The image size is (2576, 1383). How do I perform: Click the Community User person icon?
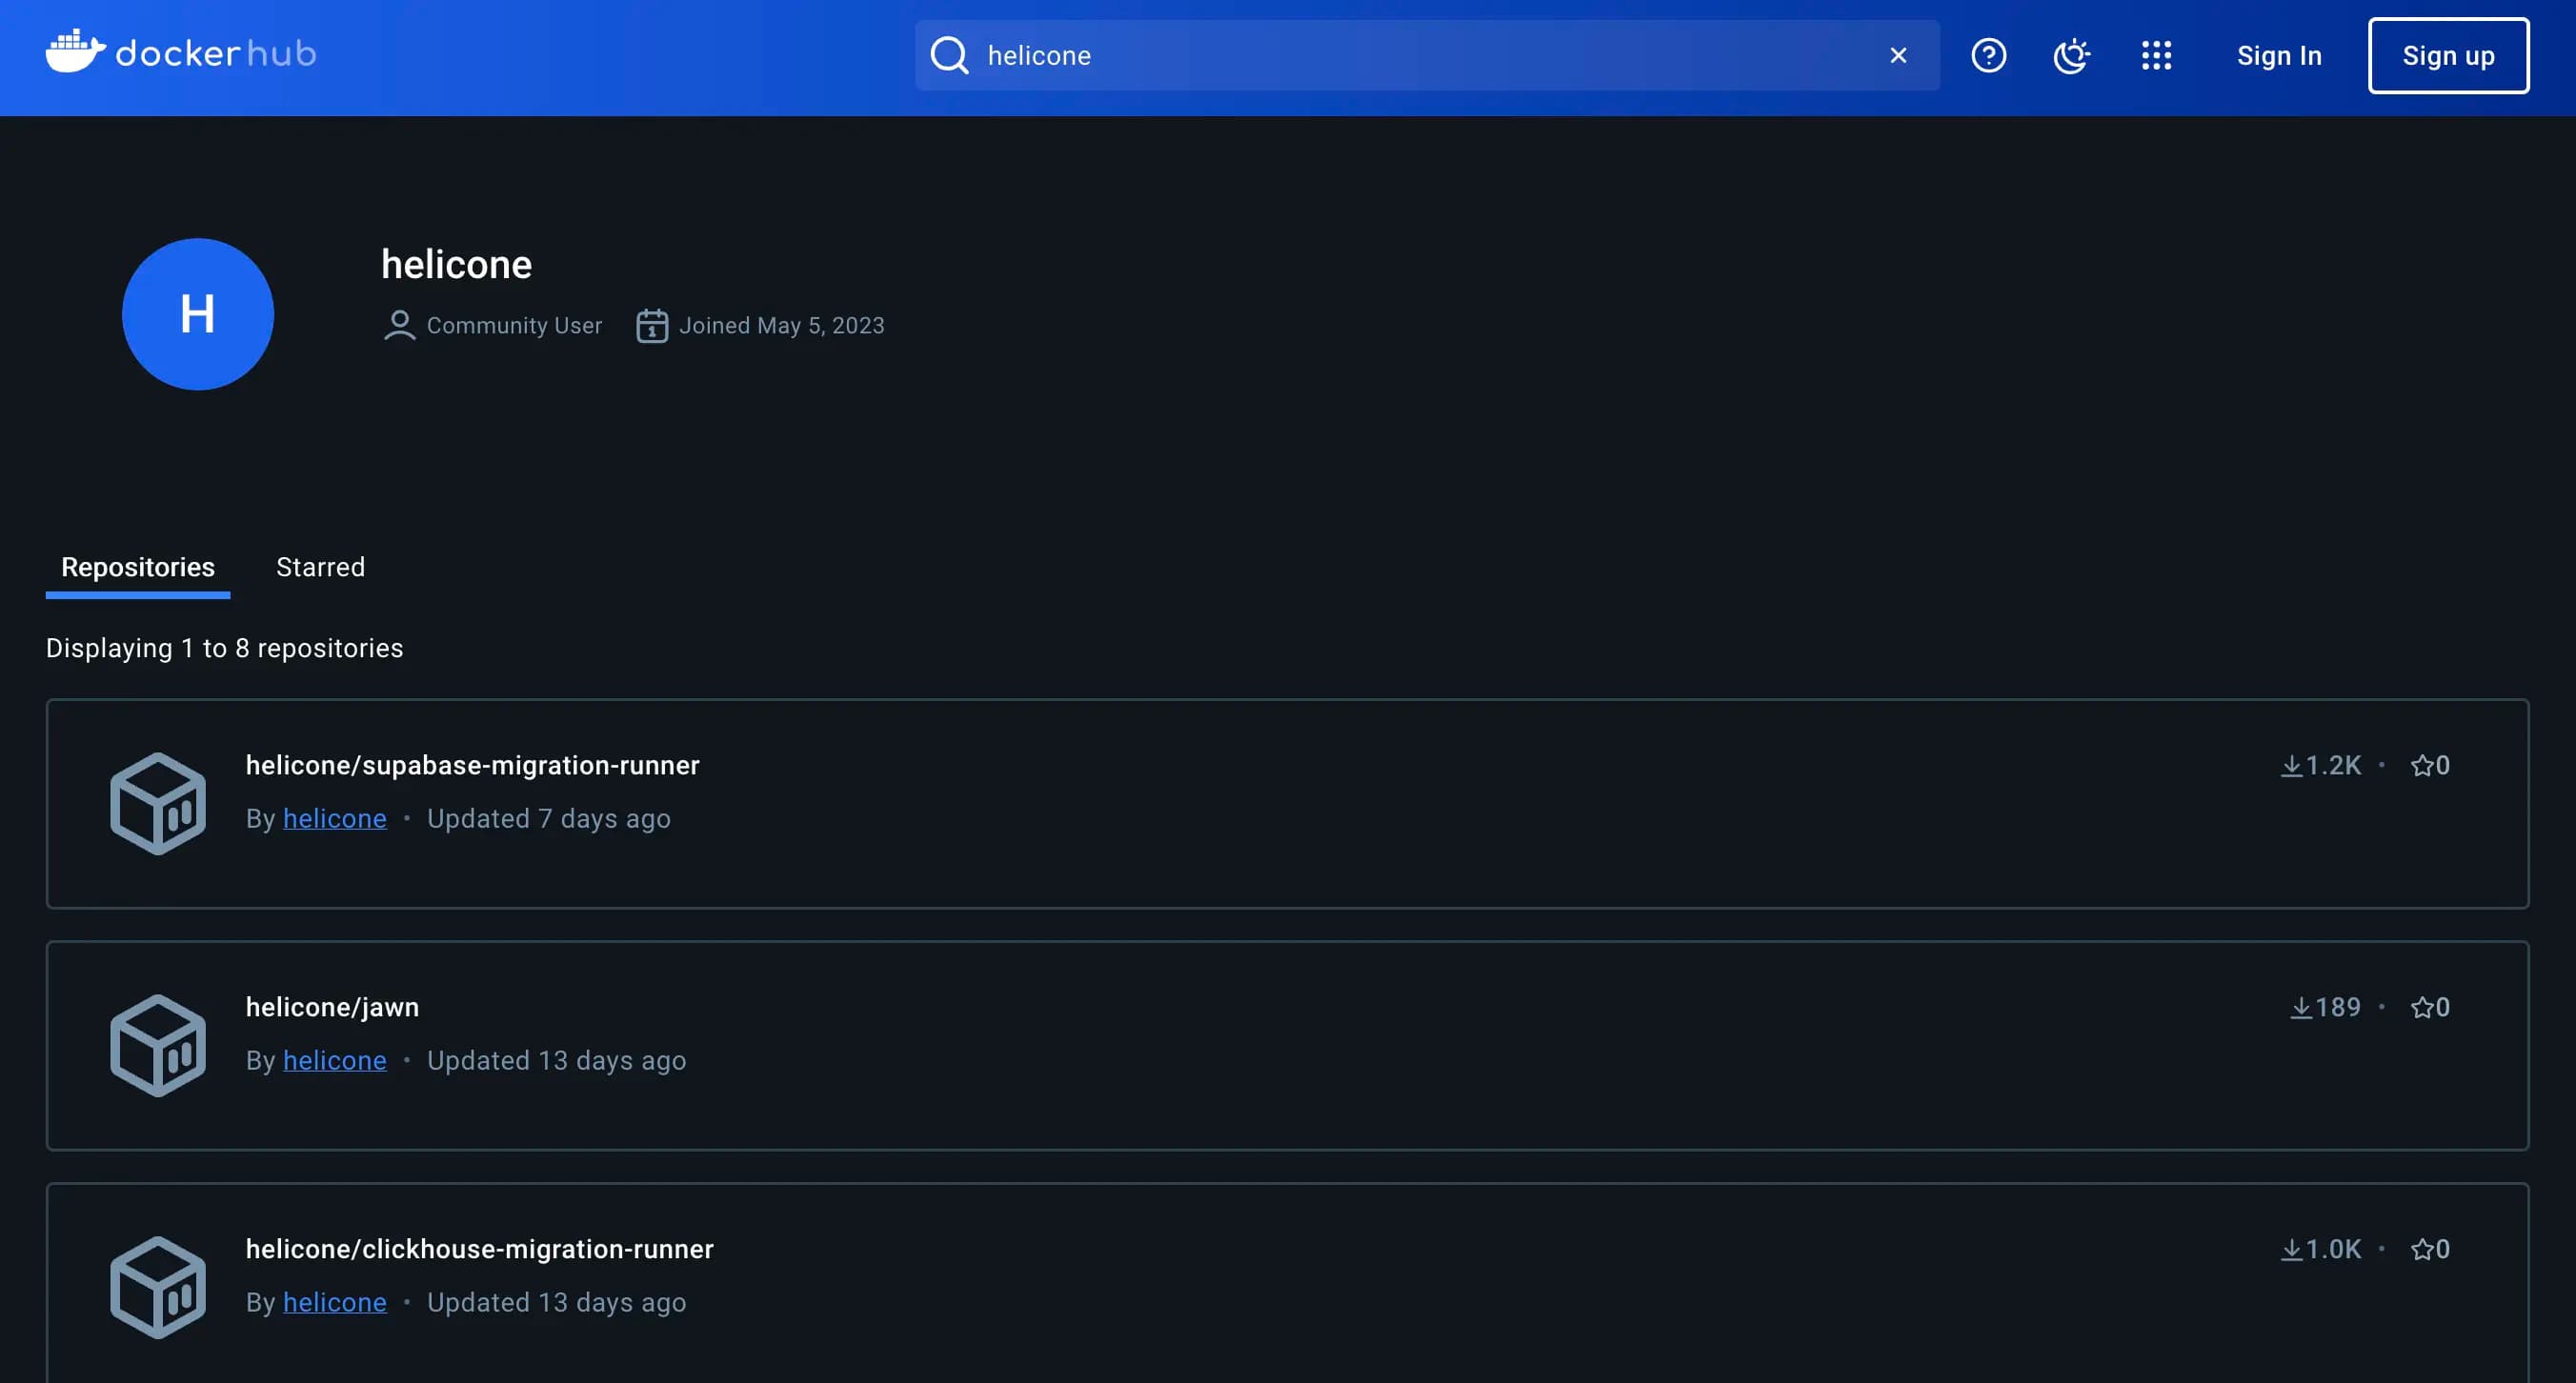click(399, 326)
